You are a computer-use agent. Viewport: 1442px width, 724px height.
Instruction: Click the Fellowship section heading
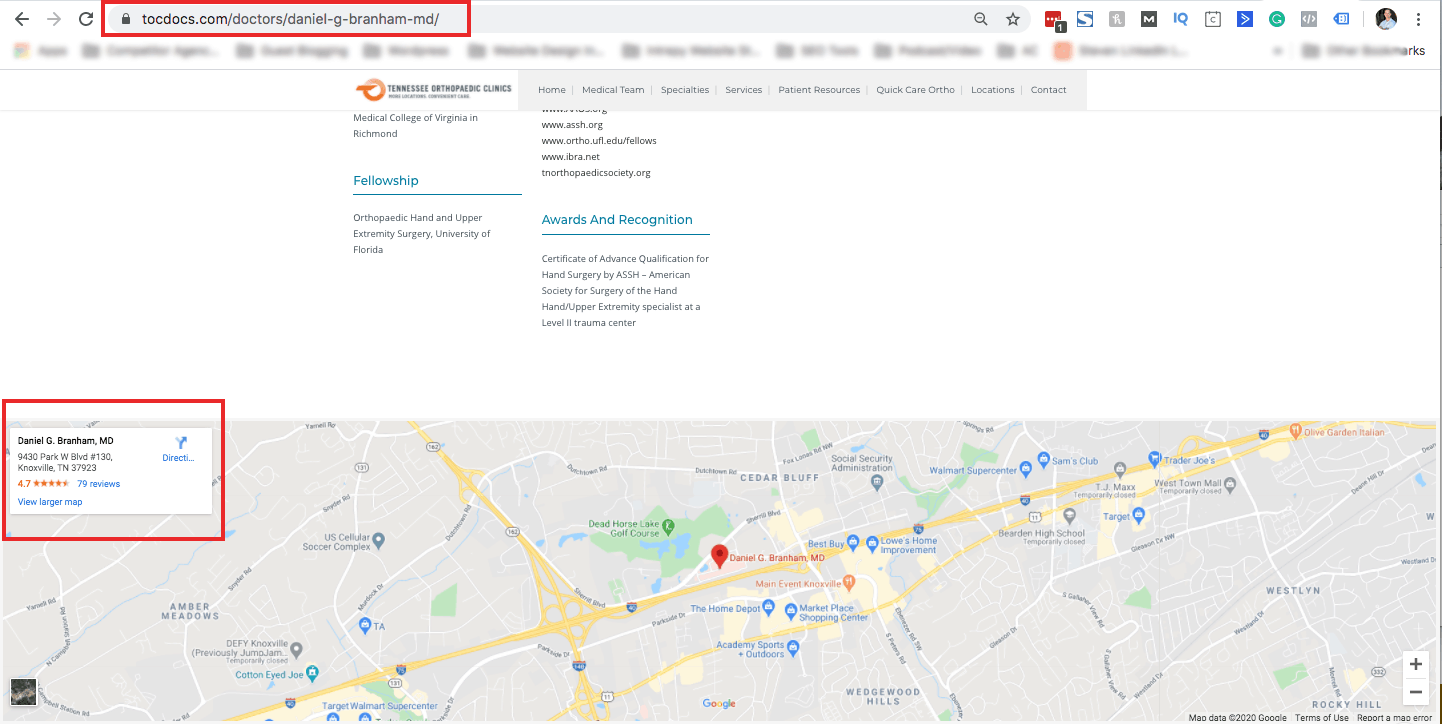pos(386,181)
